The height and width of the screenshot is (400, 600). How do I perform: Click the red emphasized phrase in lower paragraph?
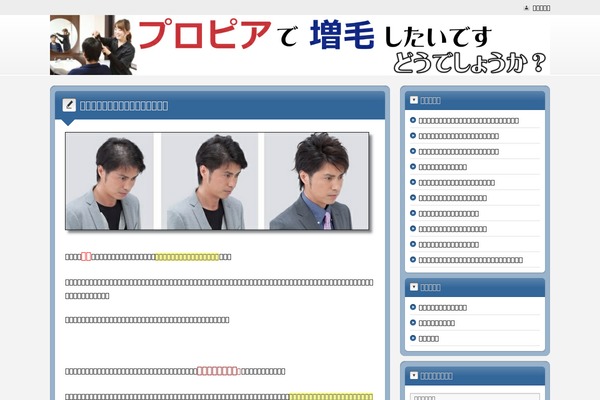click(217, 371)
